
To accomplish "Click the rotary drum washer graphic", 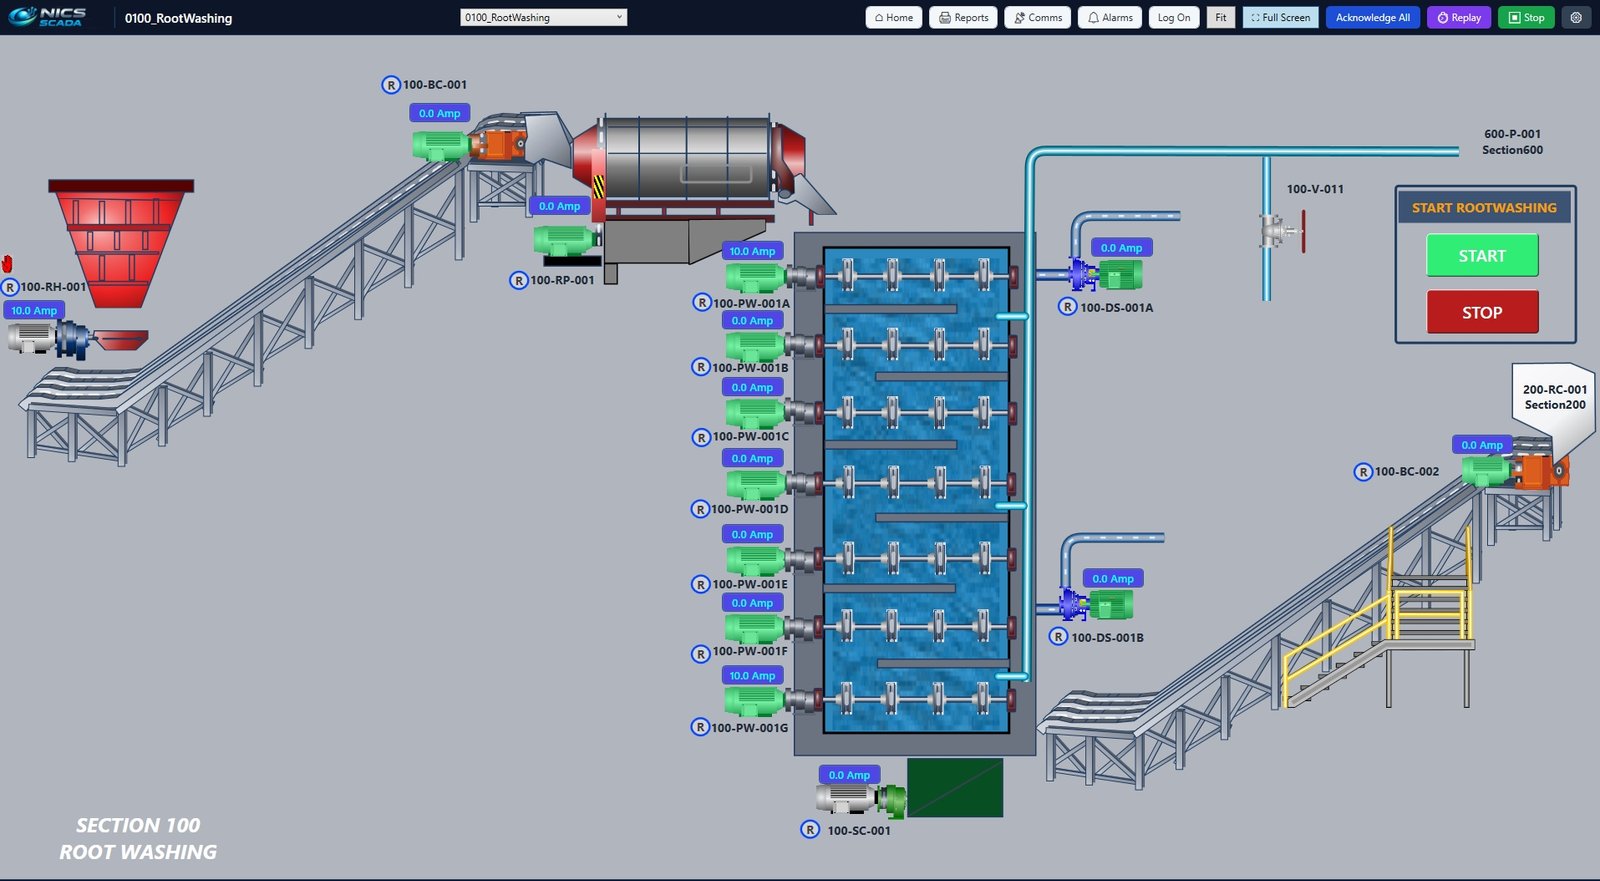I will (x=689, y=158).
